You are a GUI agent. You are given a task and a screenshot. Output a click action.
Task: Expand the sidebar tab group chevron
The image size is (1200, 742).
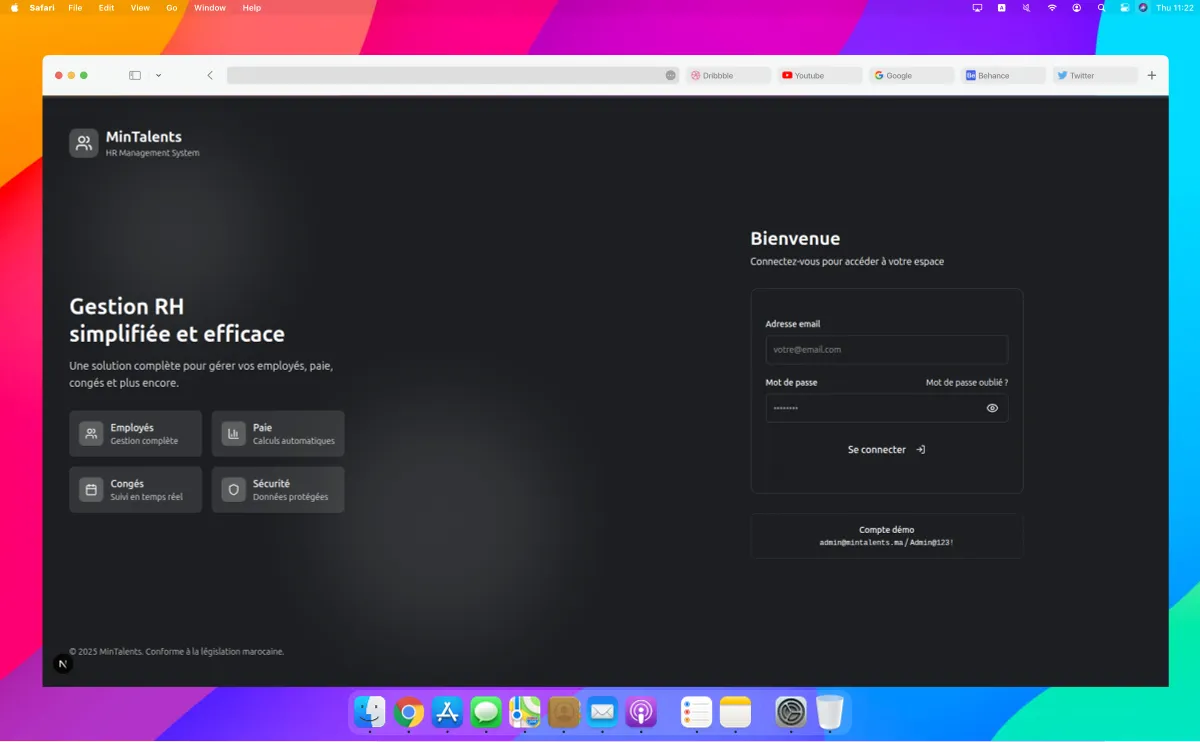tap(158, 75)
